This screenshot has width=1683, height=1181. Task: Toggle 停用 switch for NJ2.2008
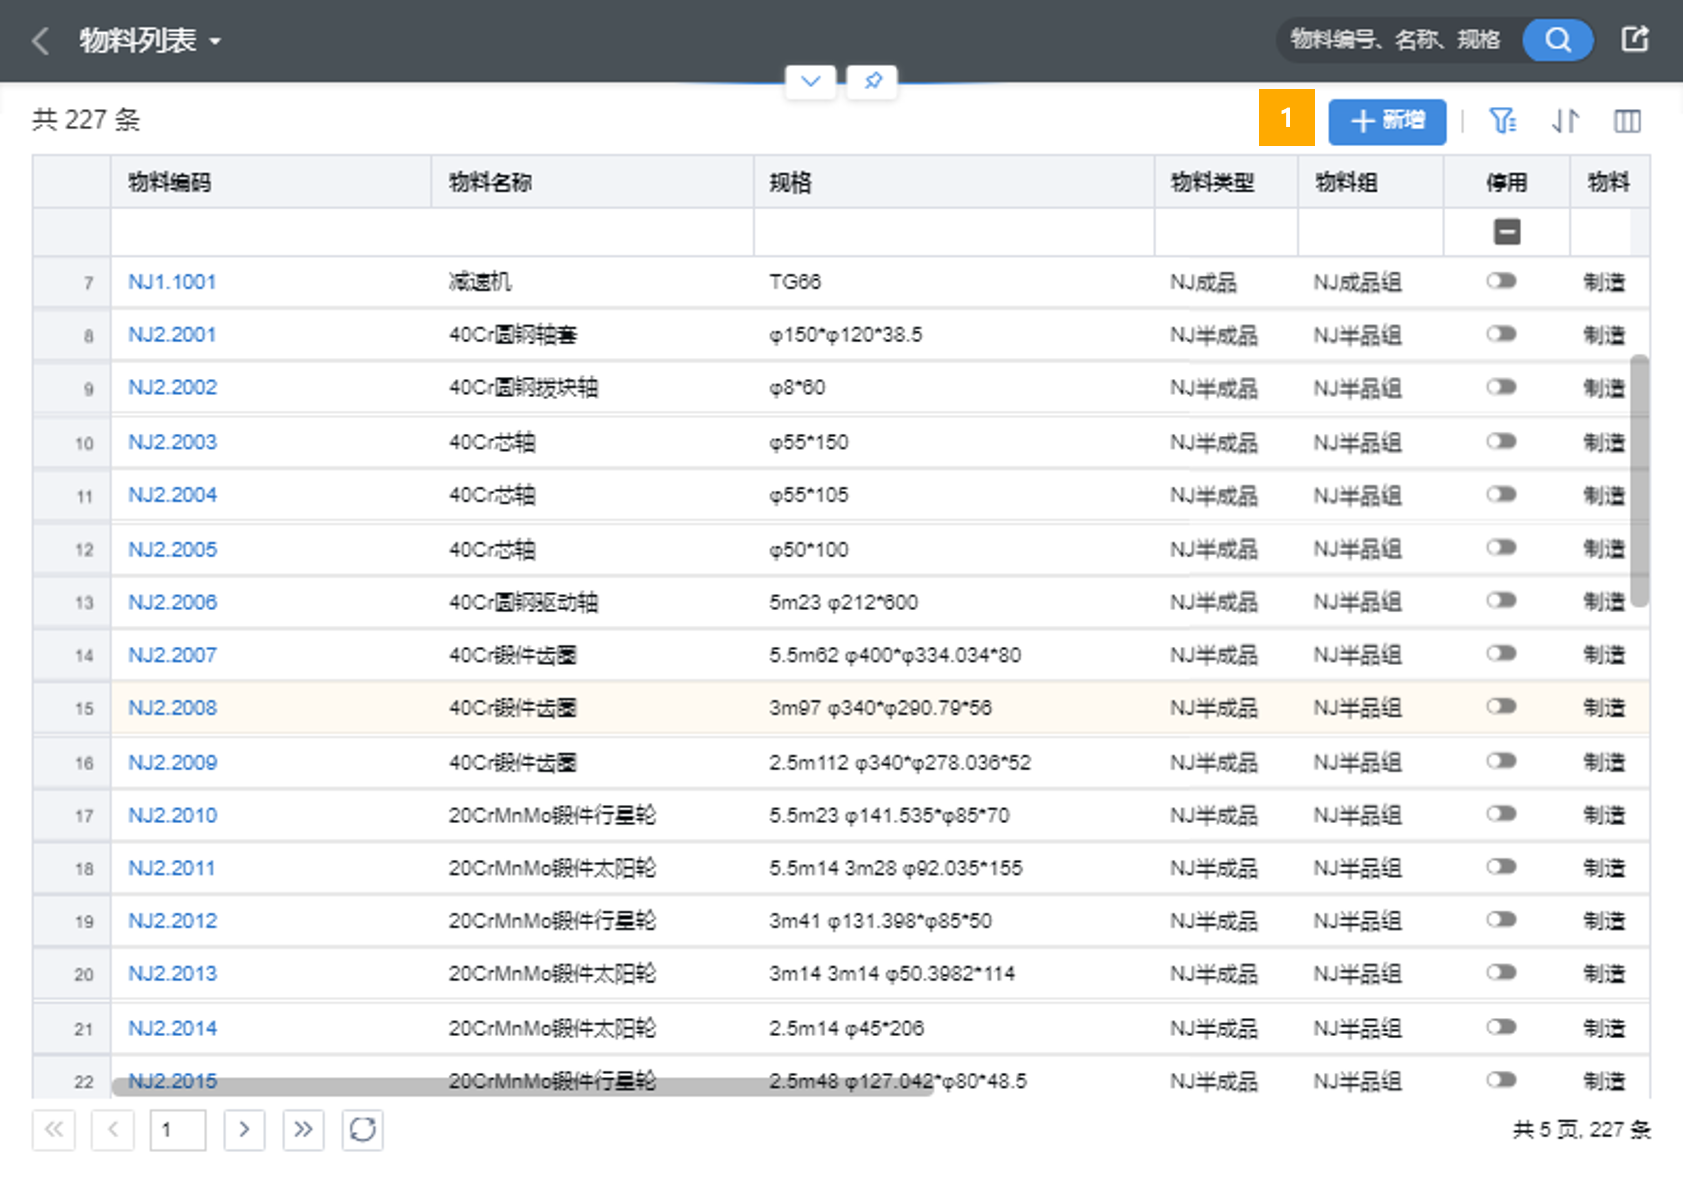1501,706
